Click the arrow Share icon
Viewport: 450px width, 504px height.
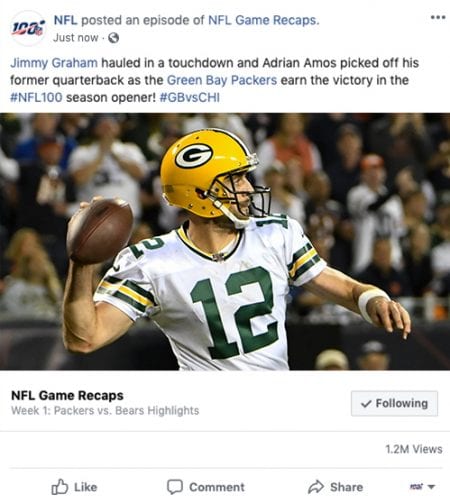click(x=316, y=487)
